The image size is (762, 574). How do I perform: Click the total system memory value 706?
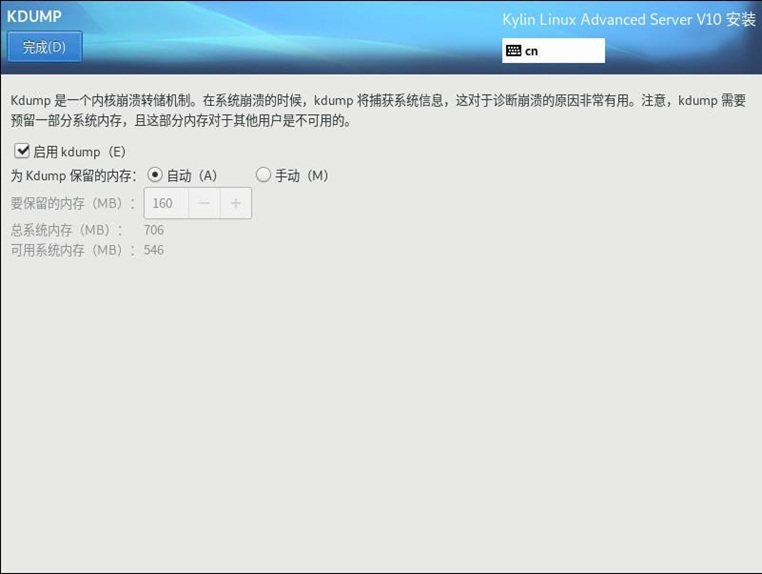click(x=154, y=230)
